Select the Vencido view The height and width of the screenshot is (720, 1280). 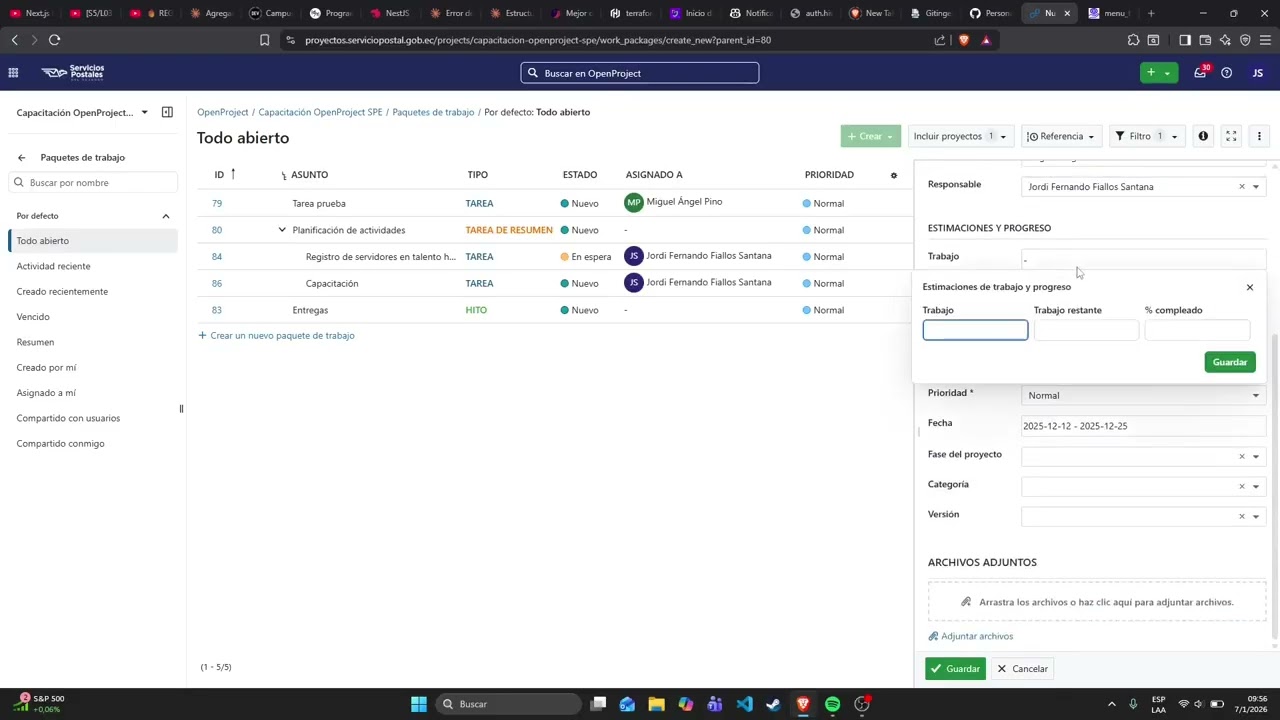tap(33, 317)
